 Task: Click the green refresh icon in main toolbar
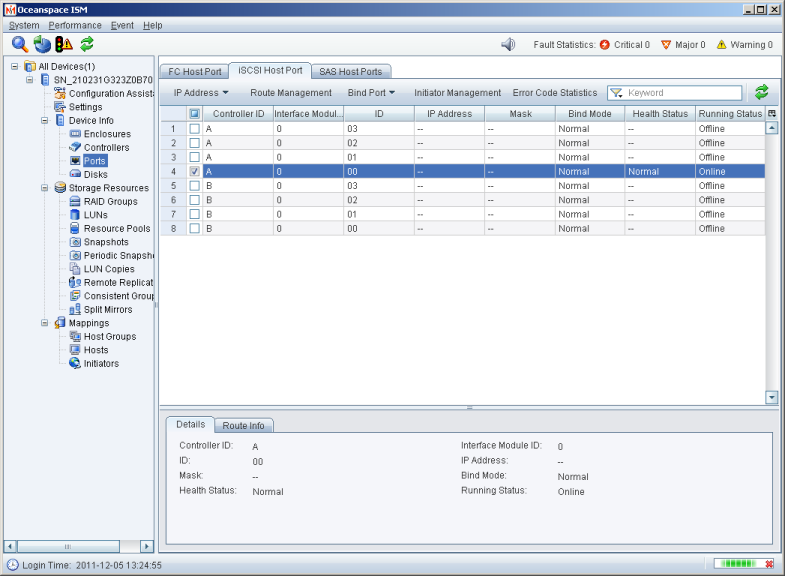click(87, 45)
